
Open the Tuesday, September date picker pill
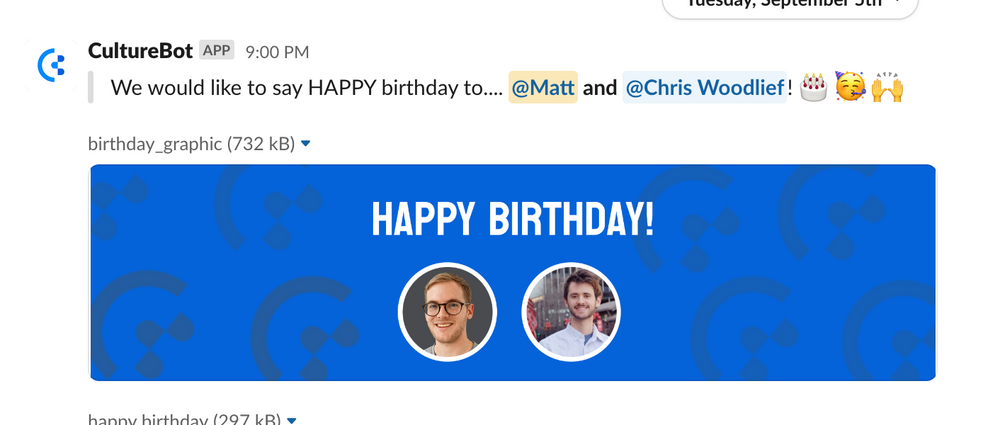point(790,4)
